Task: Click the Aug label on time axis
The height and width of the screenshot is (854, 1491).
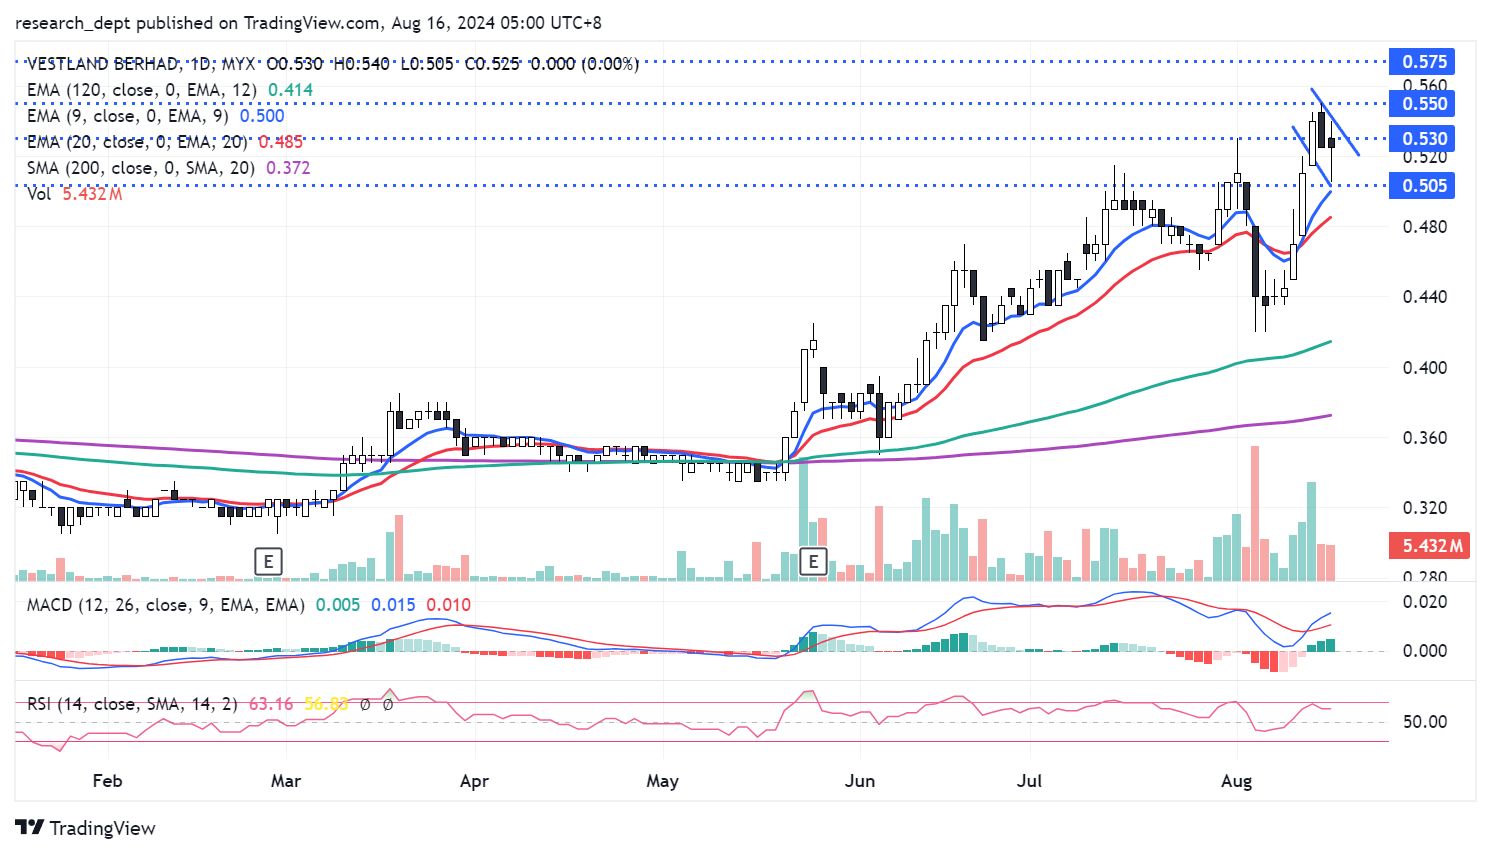Action: pyautogui.click(x=1236, y=781)
